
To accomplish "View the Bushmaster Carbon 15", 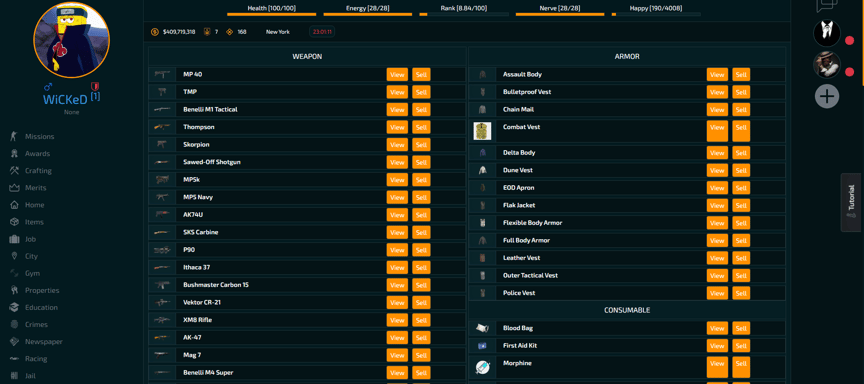I will [397, 285].
